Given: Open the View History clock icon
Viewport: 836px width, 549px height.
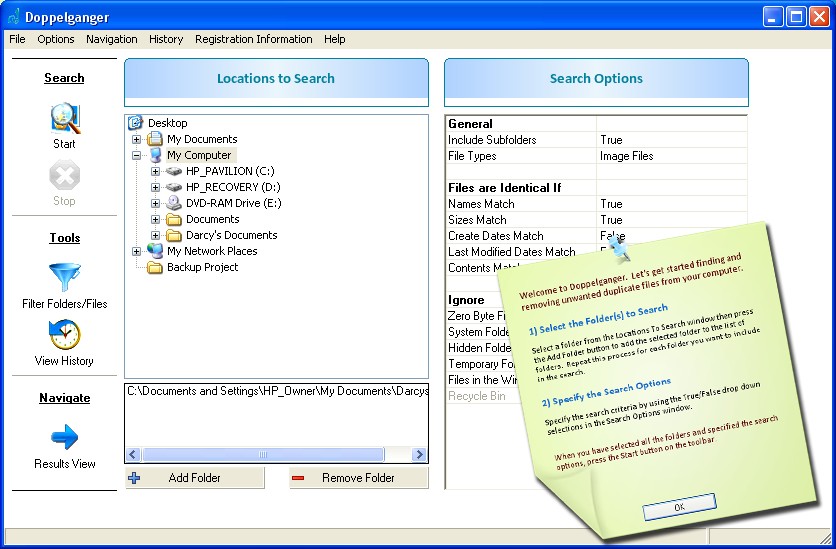Looking at the screenshot, I should (65, 335).
